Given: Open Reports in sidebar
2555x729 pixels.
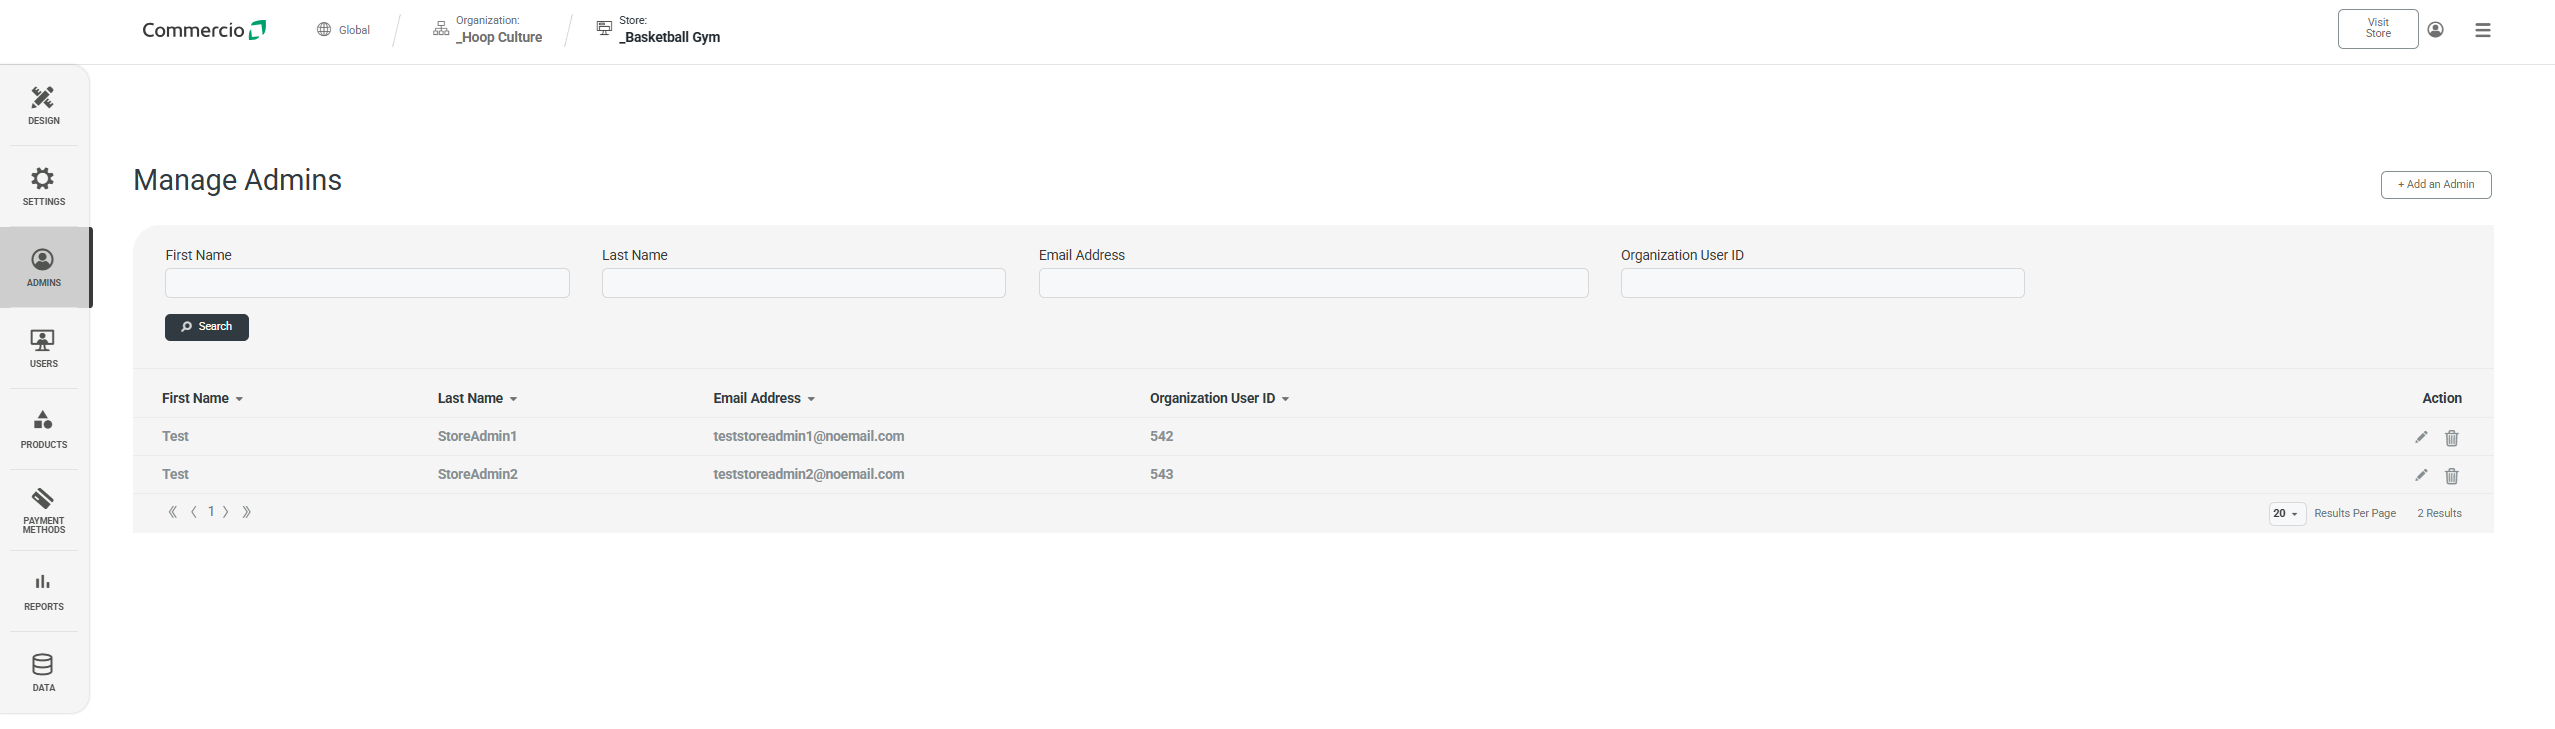Looking at the screenshot, I should (43, 591).
